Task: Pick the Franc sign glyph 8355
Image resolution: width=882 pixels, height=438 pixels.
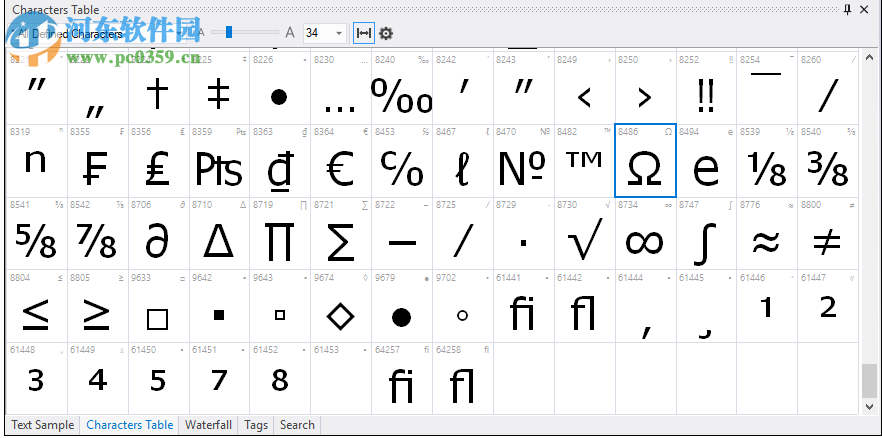Action: [x=98, y=160]
